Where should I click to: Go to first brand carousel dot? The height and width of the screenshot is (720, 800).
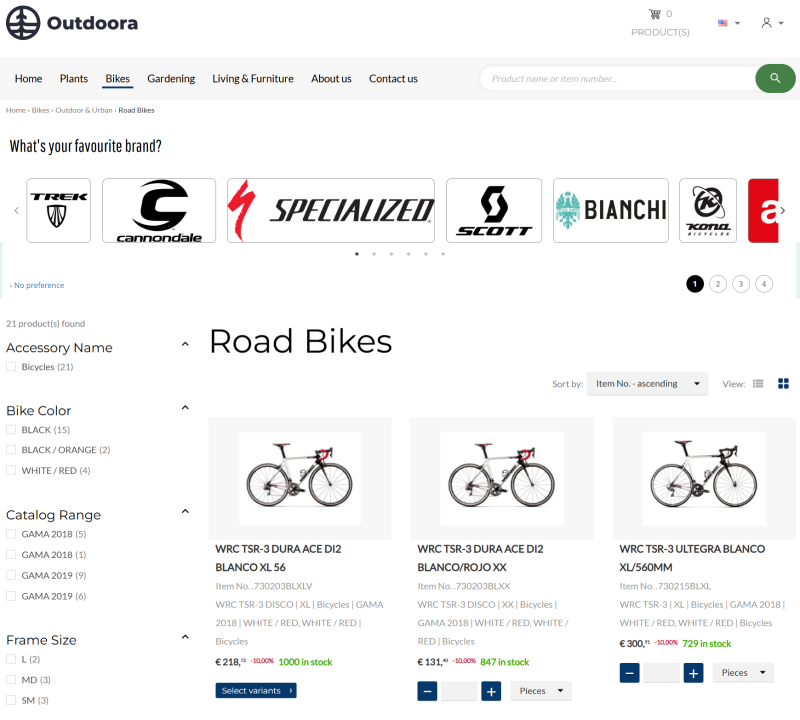click(x=357, y=254)
